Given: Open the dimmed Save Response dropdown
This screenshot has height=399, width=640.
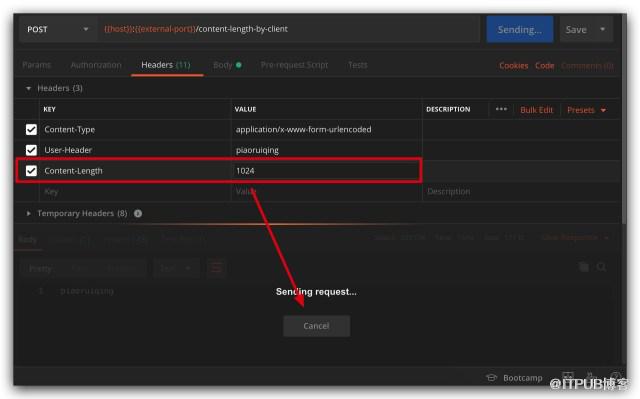Looking at the screenshot, I should [575, 237].
